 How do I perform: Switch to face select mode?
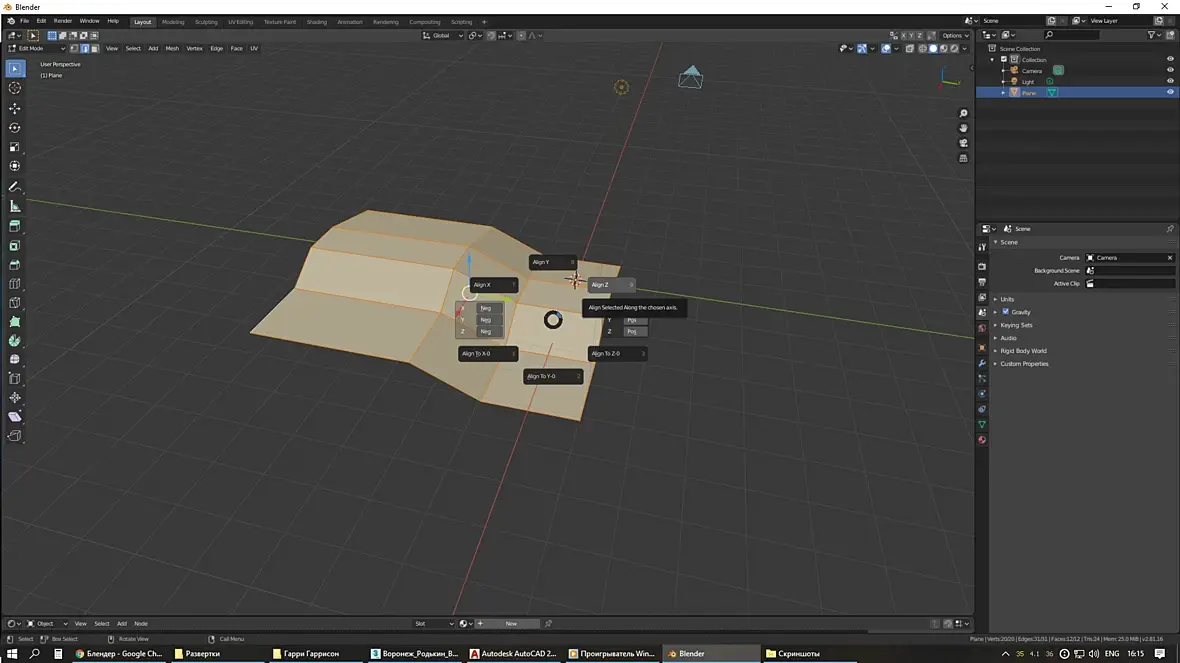[94, 48]
